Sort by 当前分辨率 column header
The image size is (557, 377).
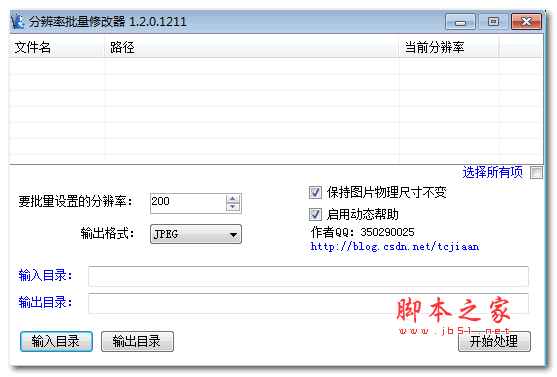(x=449, y=47)
